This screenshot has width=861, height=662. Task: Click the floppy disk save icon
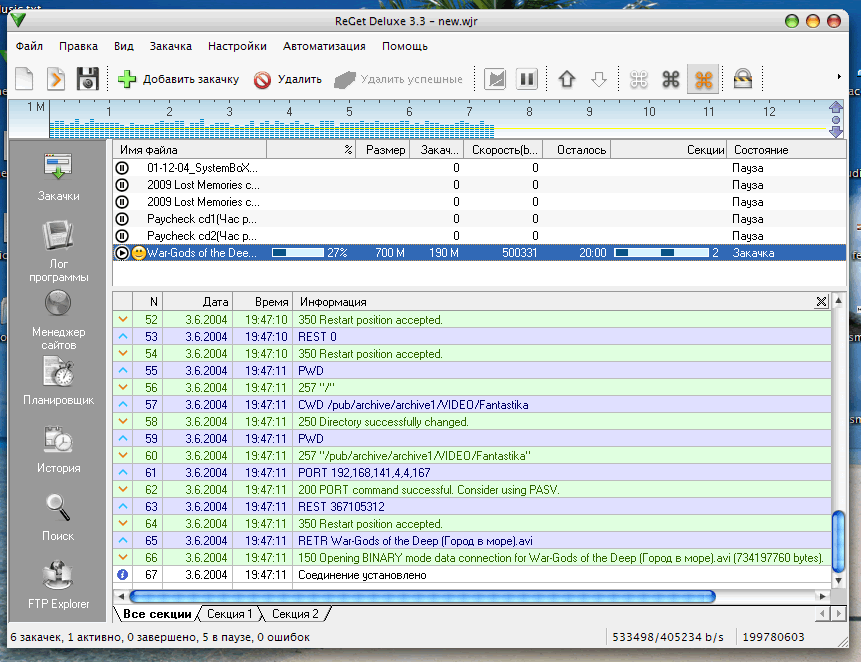coord(88,78)
